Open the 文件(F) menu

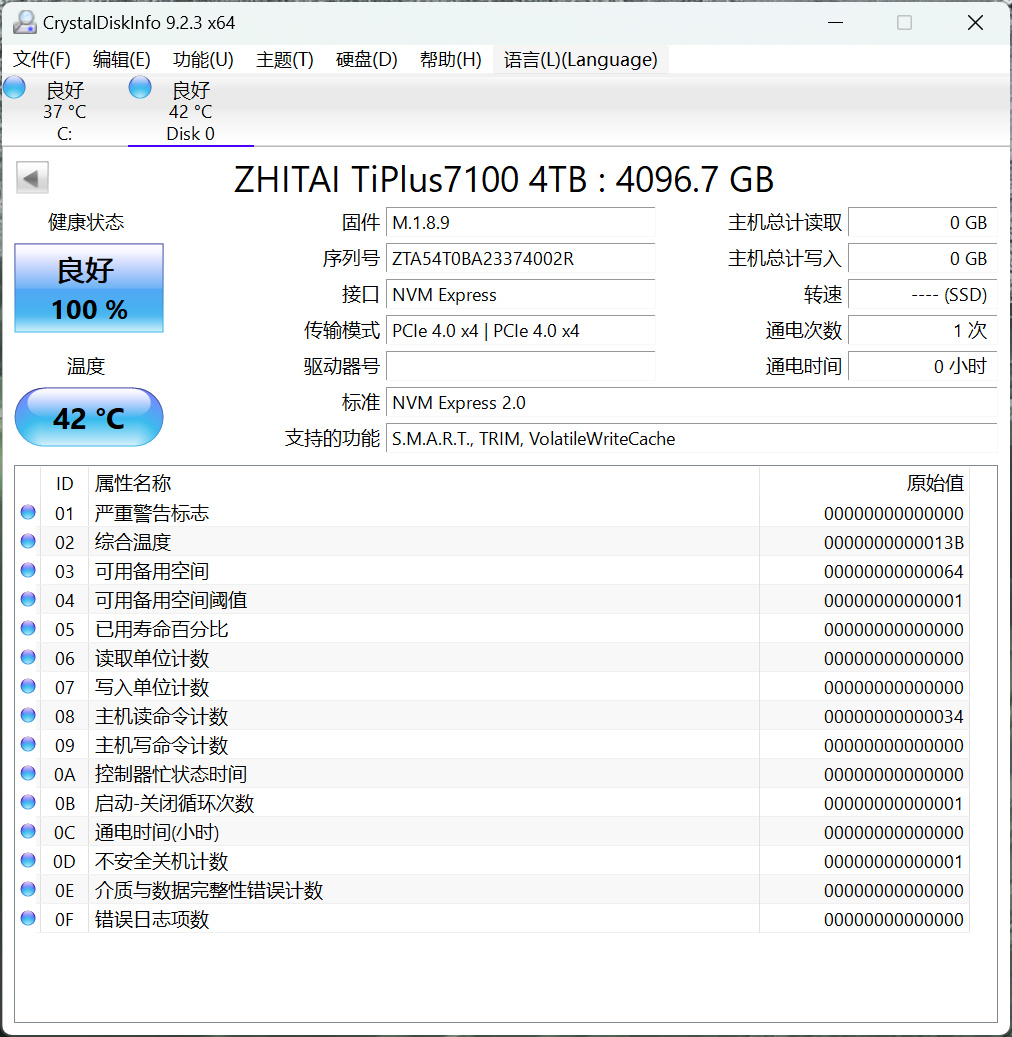click(x=42, y=60)
